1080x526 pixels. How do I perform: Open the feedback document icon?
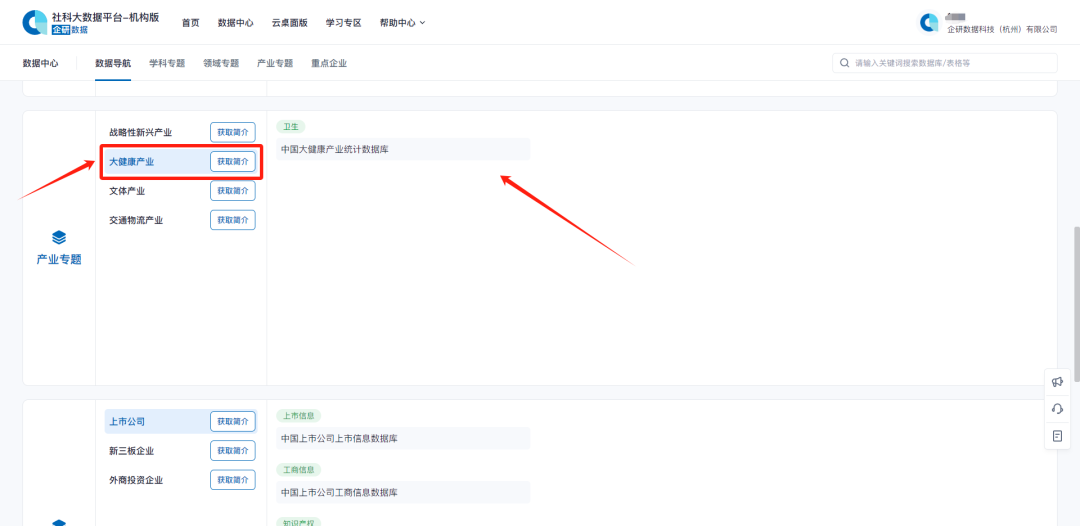pos(1057,436)
